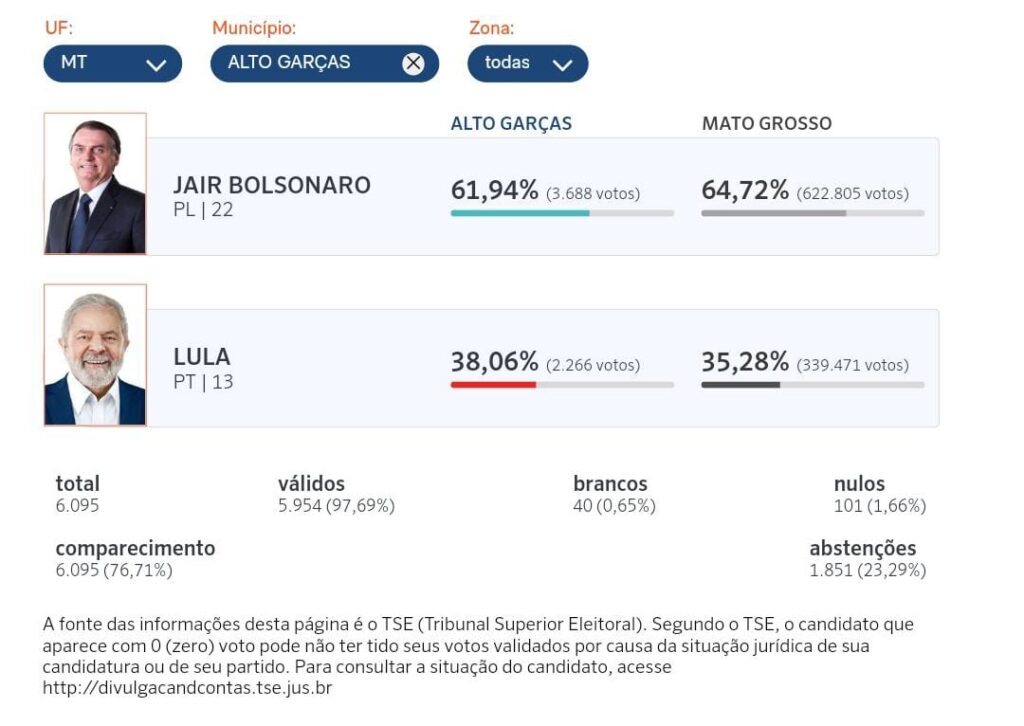Click the MATO GROSSO column header
Screen dimensions: 1024x726
[x=767, y=123]
